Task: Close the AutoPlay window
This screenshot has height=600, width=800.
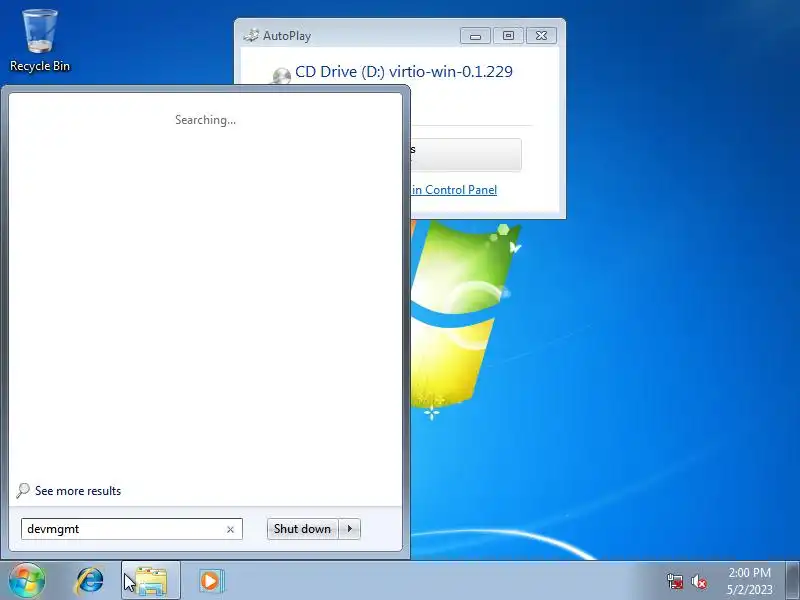Action: [x=541, y=36]
